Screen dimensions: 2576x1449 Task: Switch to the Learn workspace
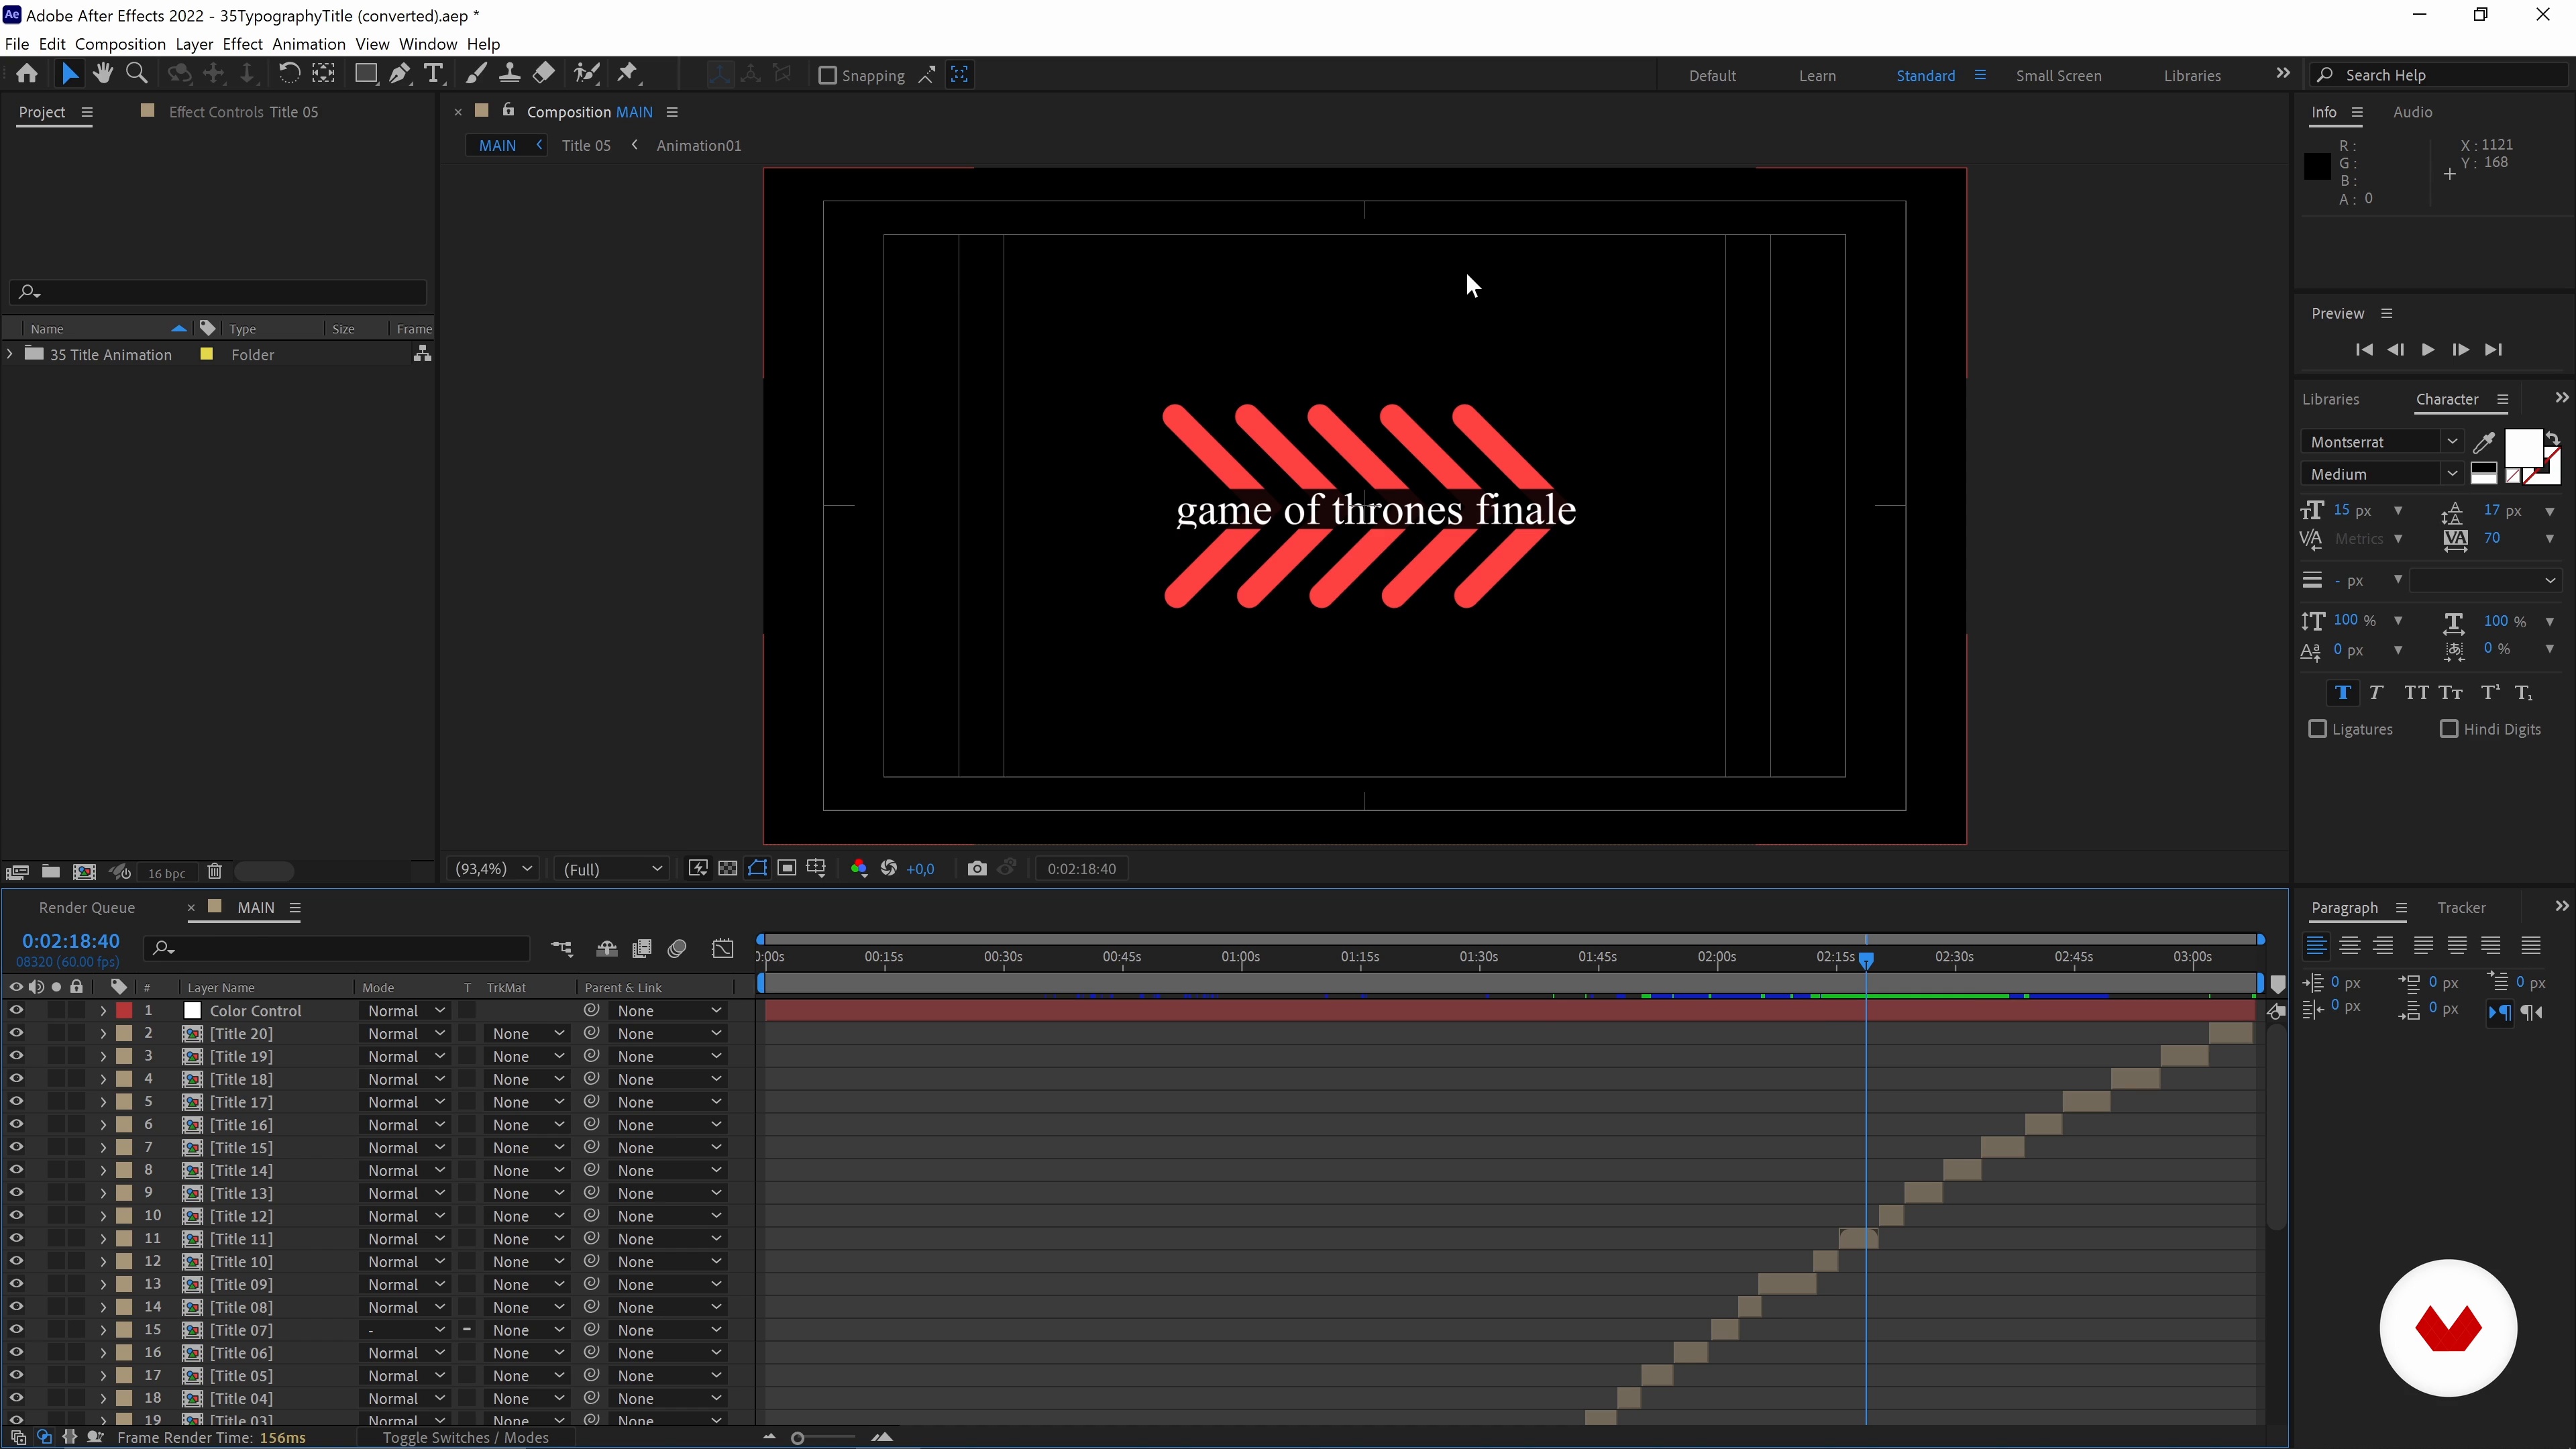1817,75
